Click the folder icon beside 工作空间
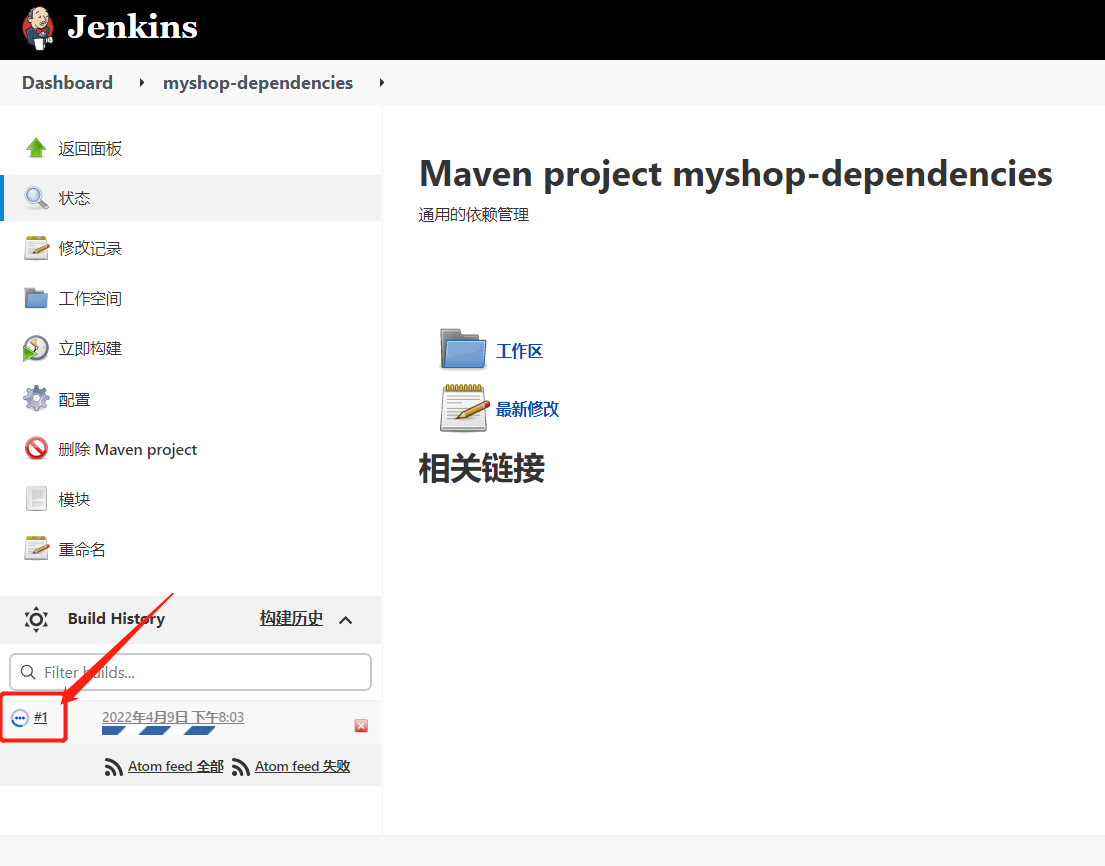 click(x=36, y=298)
